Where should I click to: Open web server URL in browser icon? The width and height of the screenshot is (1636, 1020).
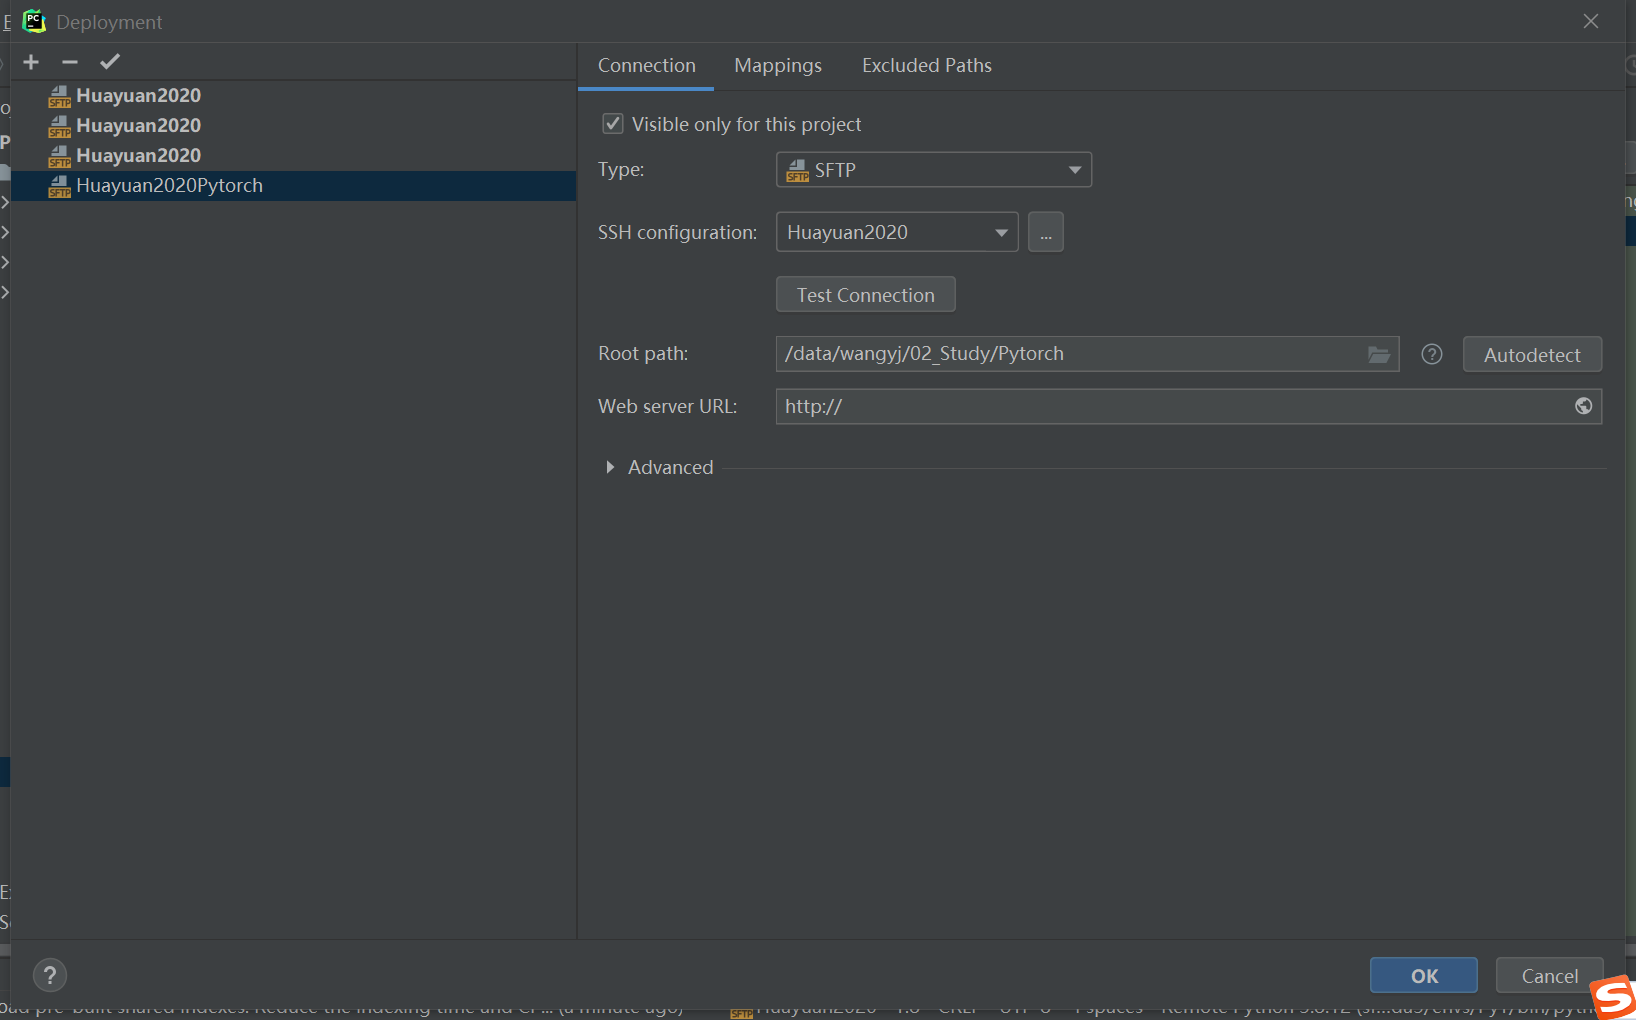[x=1584, y=406]
